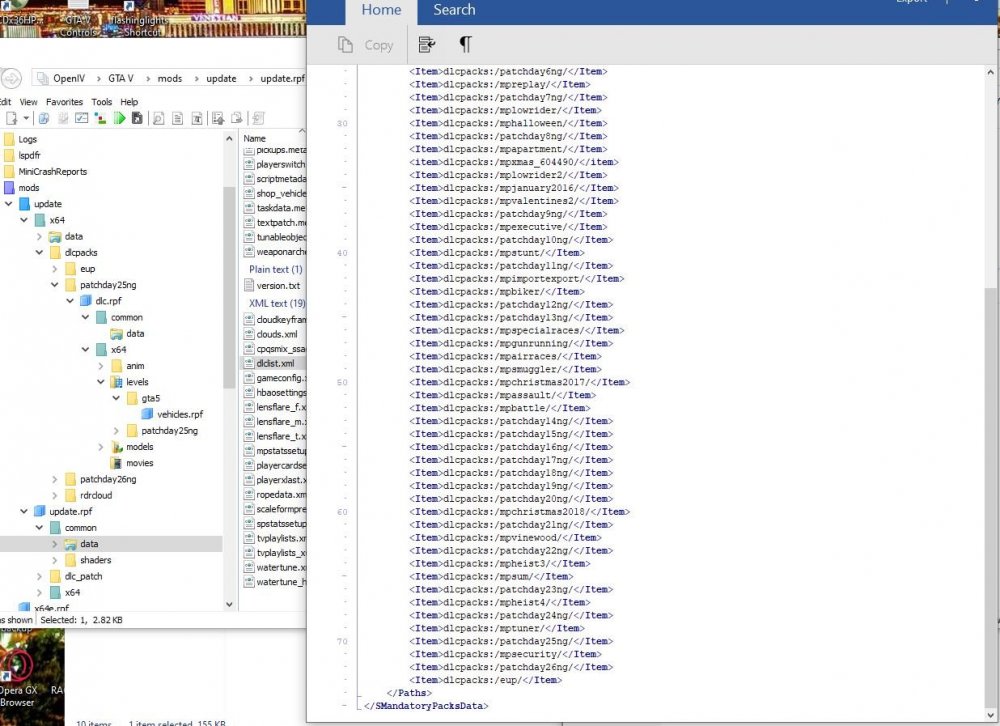Select version.txt in the file list

point(278,286)
